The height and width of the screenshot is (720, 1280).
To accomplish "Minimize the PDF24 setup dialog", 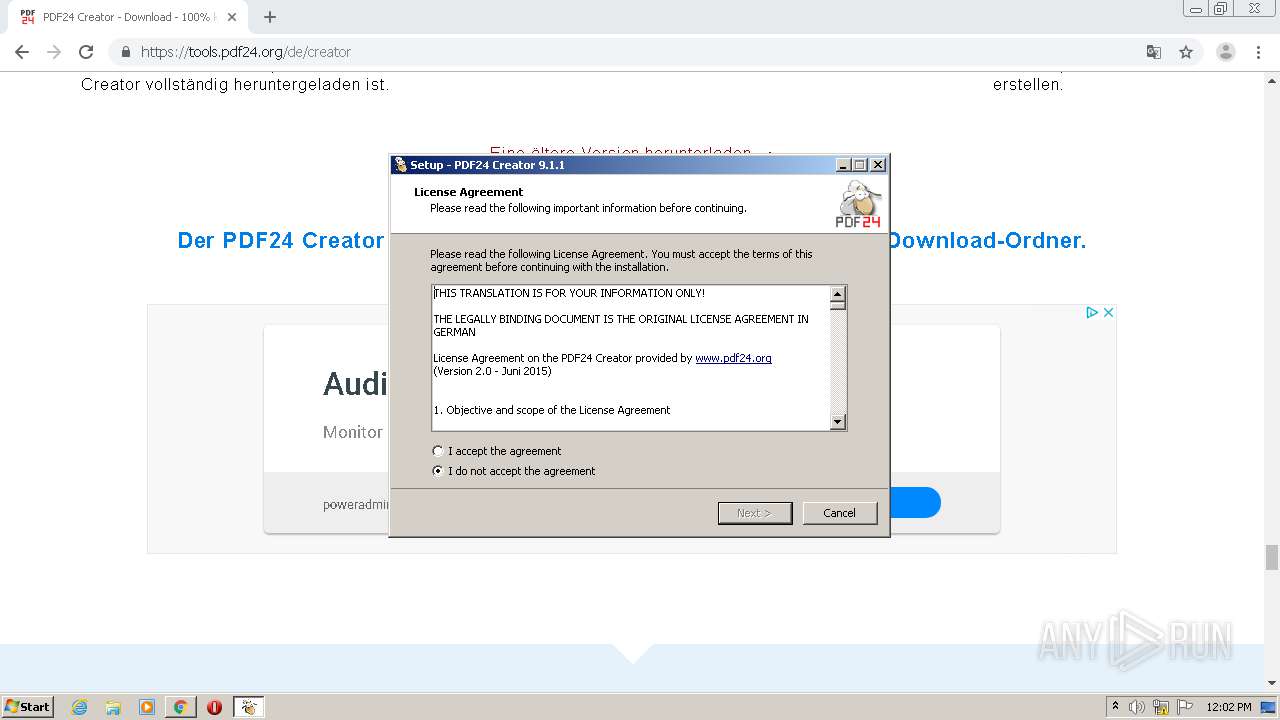I will (x=843, y=165).
